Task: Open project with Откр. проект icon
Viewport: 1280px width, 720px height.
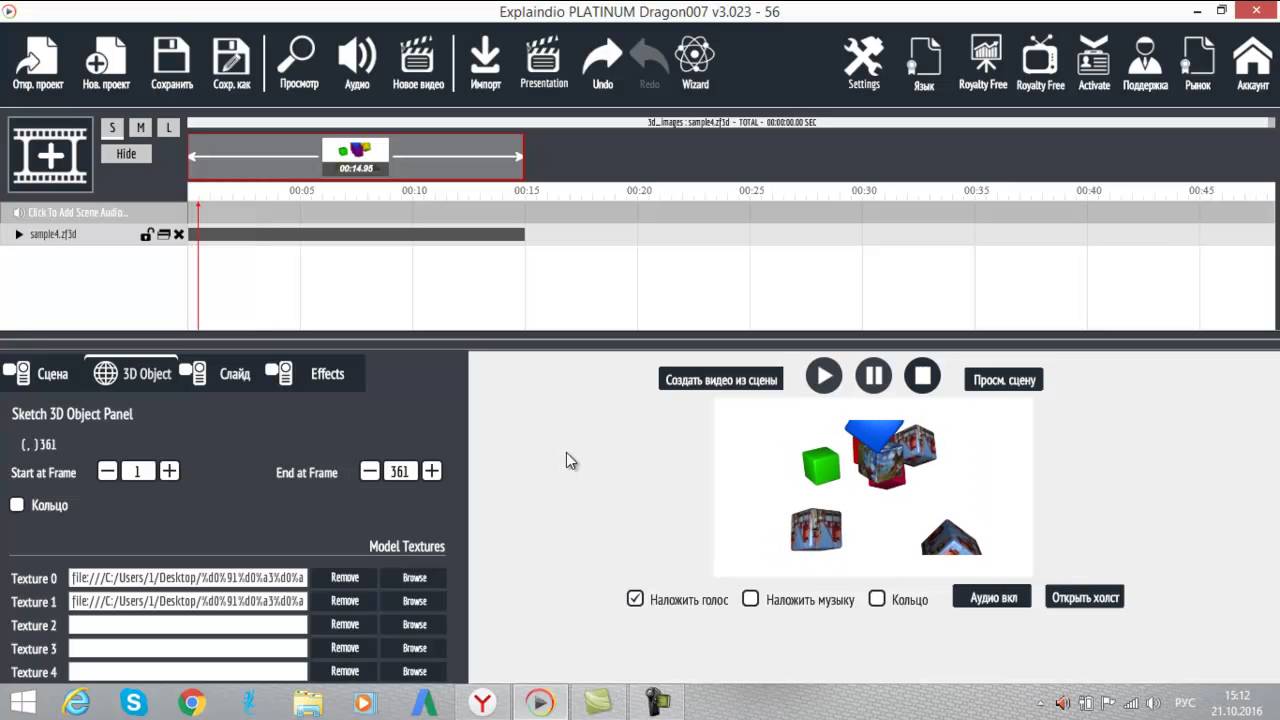Action: point(38,63)
